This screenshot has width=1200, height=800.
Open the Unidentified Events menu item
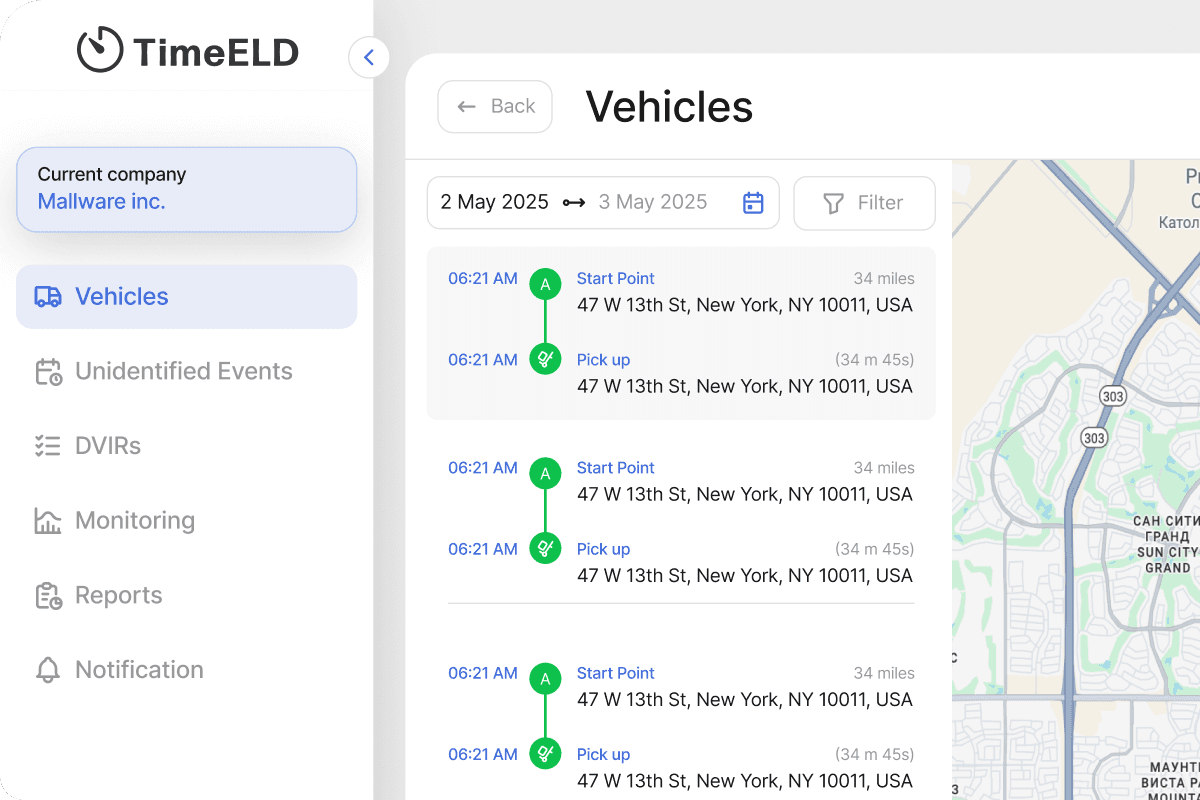183,371
